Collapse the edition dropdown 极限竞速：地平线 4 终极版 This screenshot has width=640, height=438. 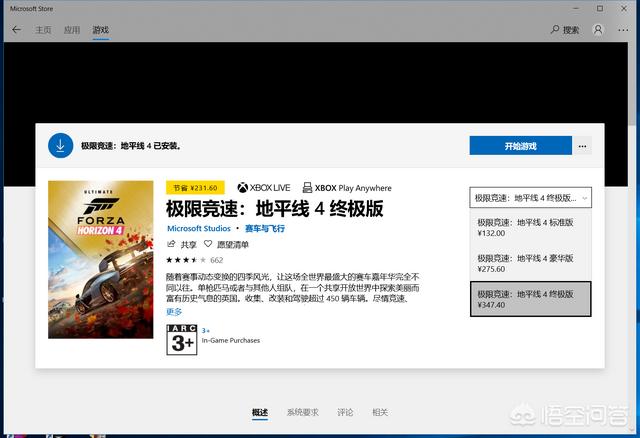(x=531, y=198)
